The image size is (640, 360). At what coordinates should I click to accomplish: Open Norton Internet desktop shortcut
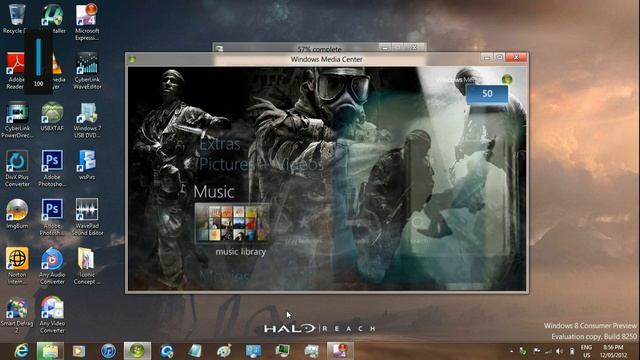pos(17,266)
